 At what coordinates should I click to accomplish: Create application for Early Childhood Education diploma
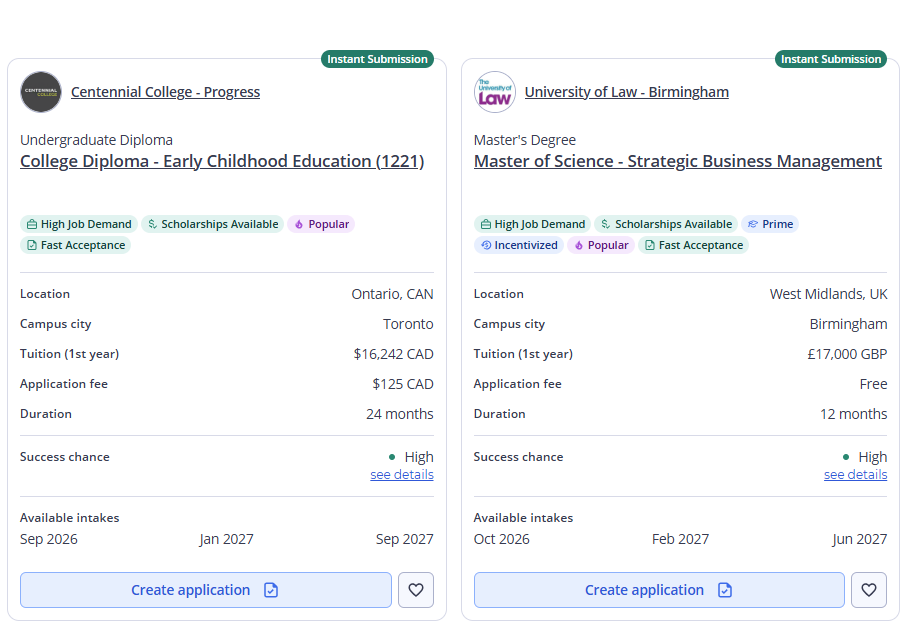pyautogui.click(x=205, y=590)
